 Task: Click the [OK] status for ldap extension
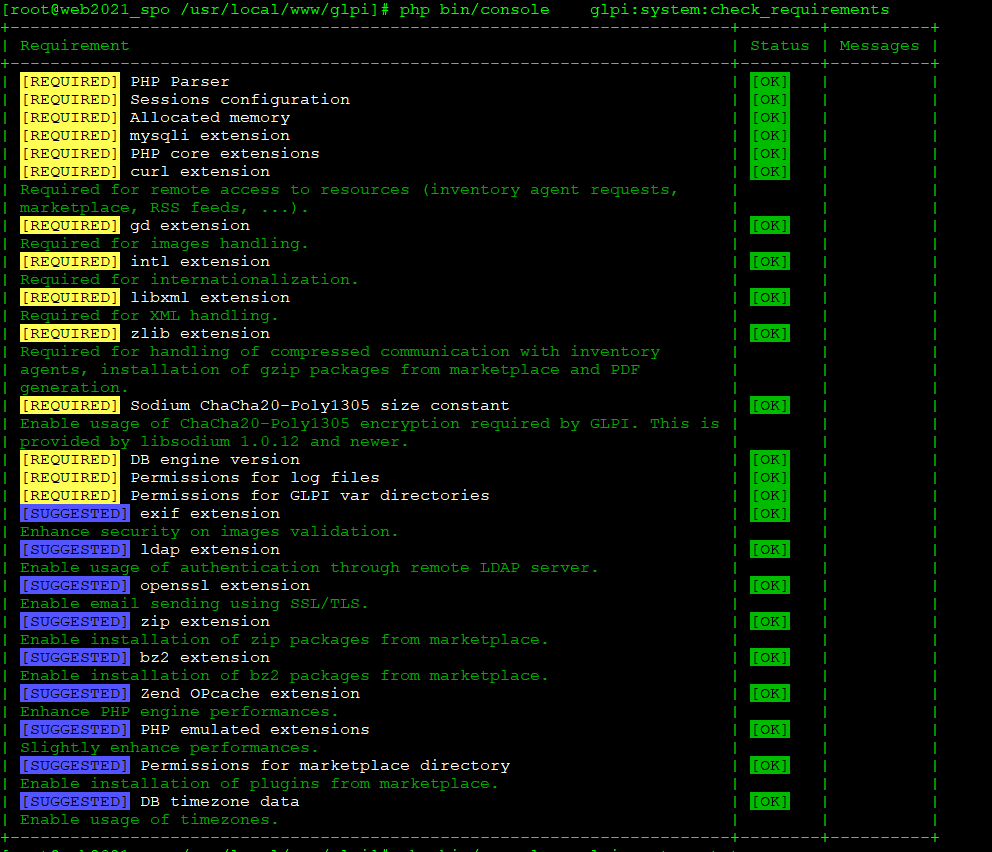point(769,550)
